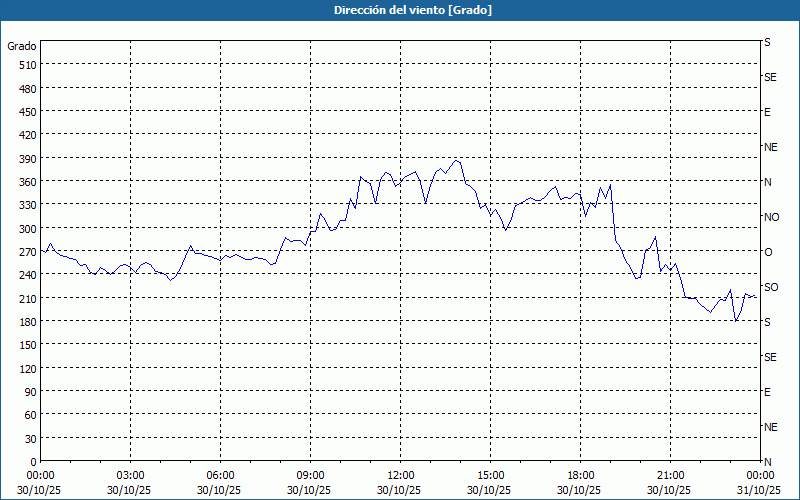Screen dimensions: 800x500
Task: Click the 30/10/25 date under 12:00
Action: tap(401, 490)
